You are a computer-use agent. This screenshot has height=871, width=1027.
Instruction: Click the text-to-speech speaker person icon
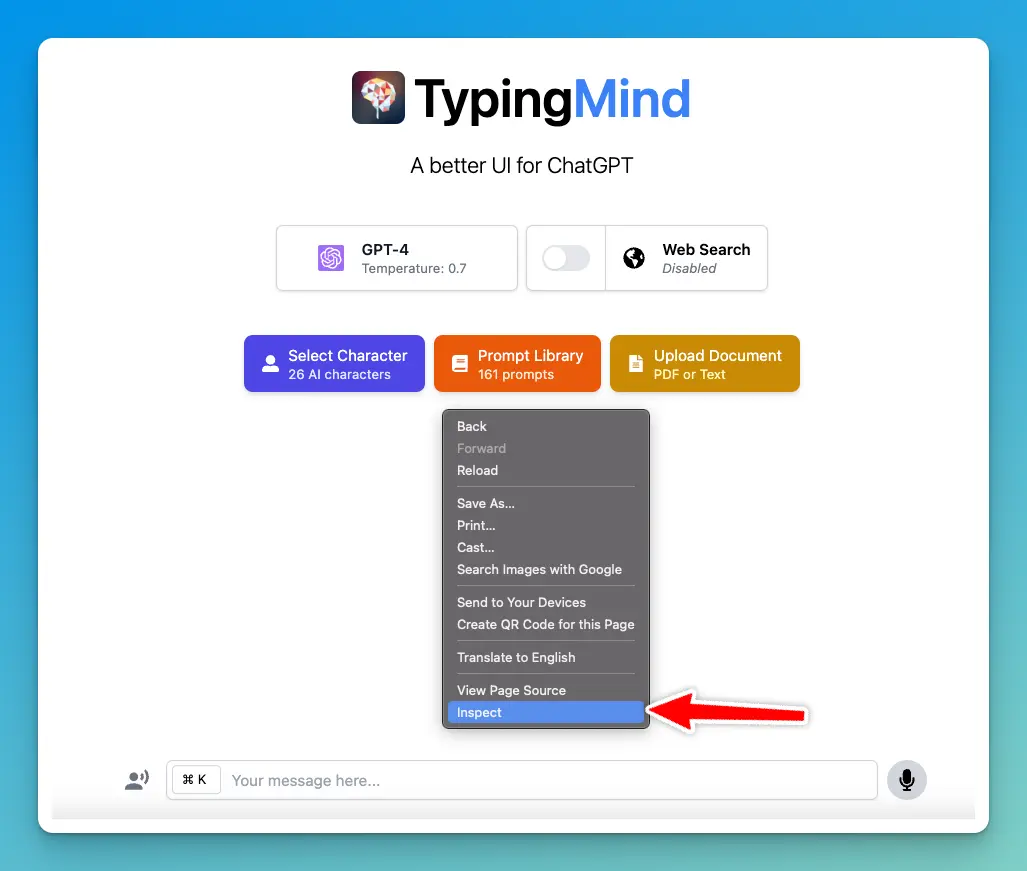tap(137, 780)
